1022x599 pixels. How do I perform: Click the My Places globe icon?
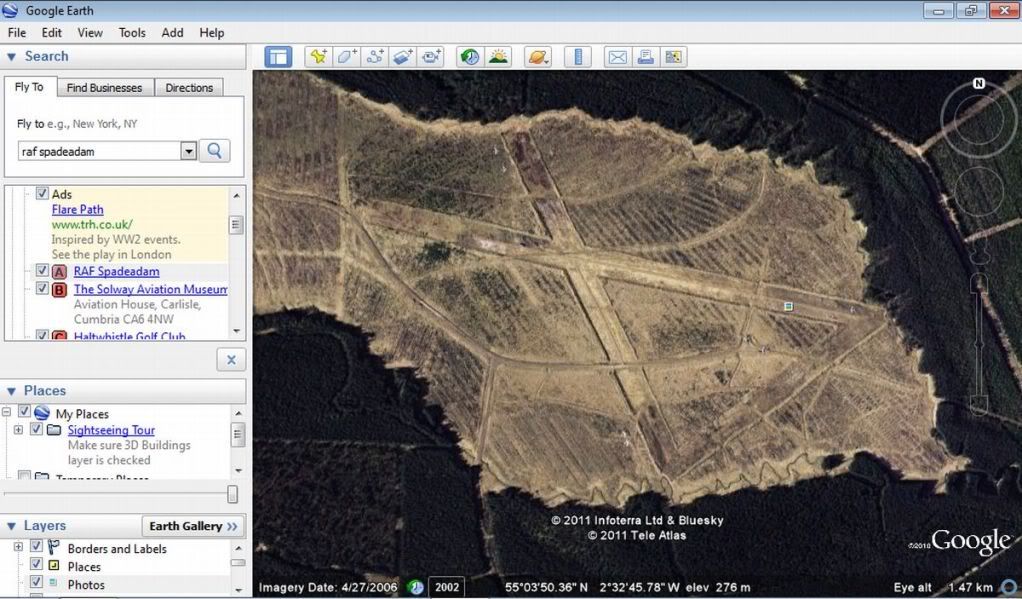42,413
